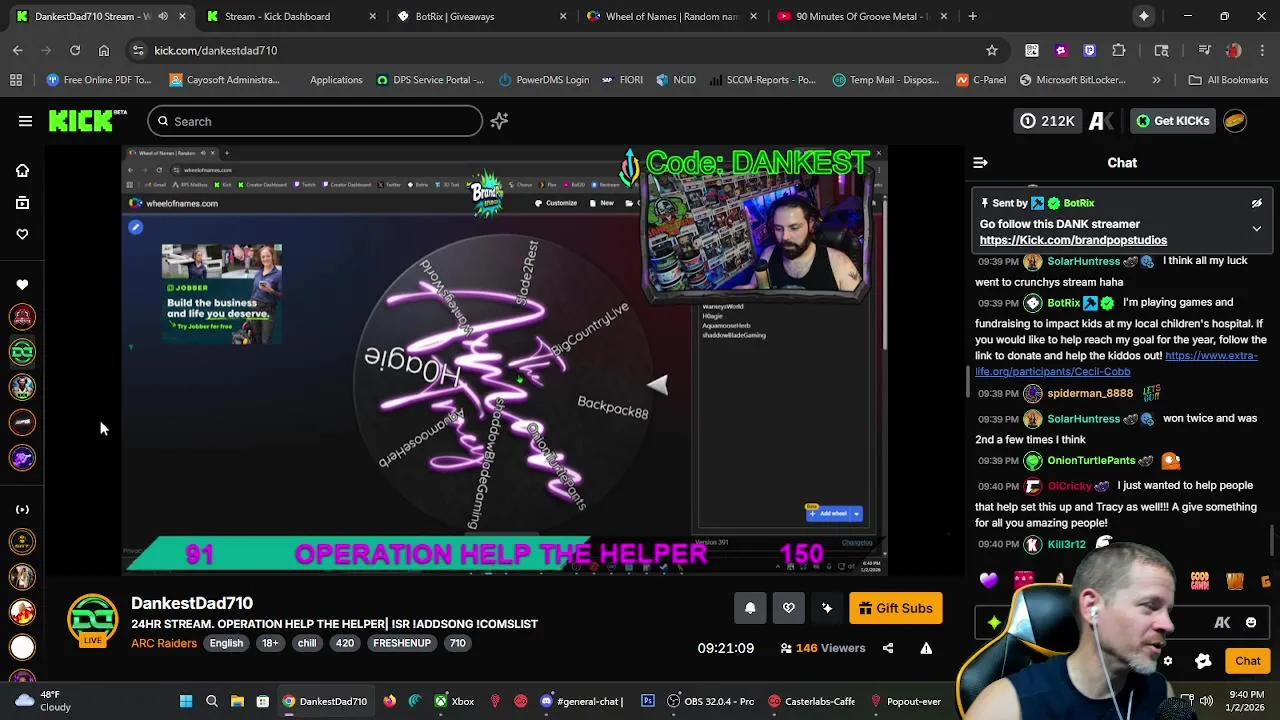Open the 212K KICKs balance
Image resolution: width=1280 pixels, height=720 pixels.
click(1047, 121)
